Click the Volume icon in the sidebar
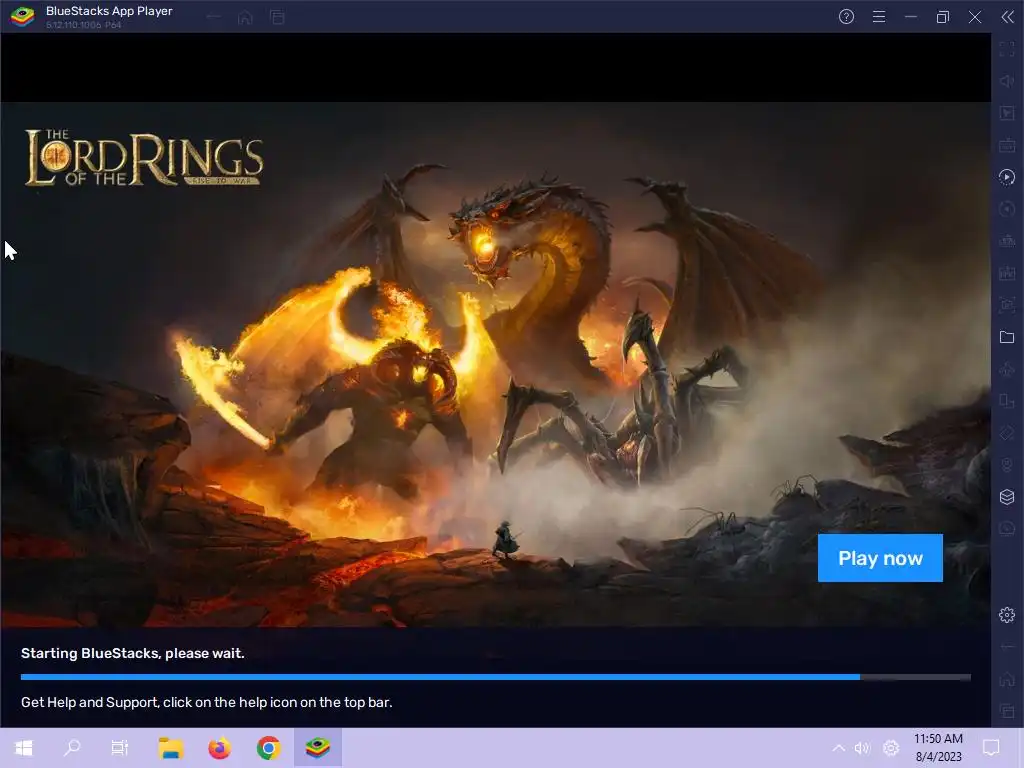The height and width of the screenshot is (768, 1024). tap(1007, 81)
